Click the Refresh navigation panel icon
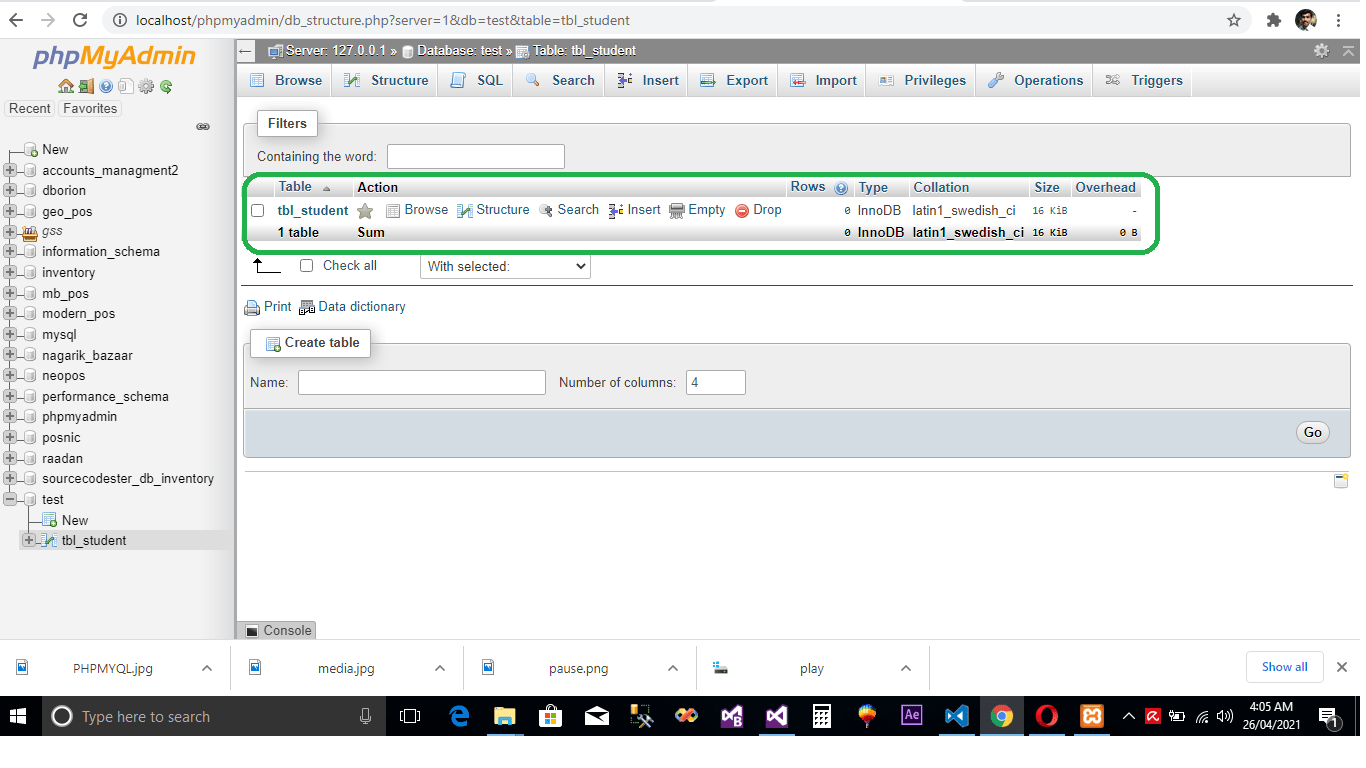The width and height of the screenshot is (1366, 768). [164, 87]
